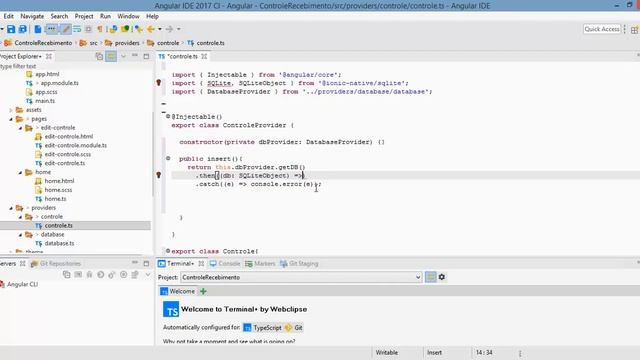Screen dimensions: 640x360
Task: Click the error marker beside the .then line
Action: (x=159, y=175)
